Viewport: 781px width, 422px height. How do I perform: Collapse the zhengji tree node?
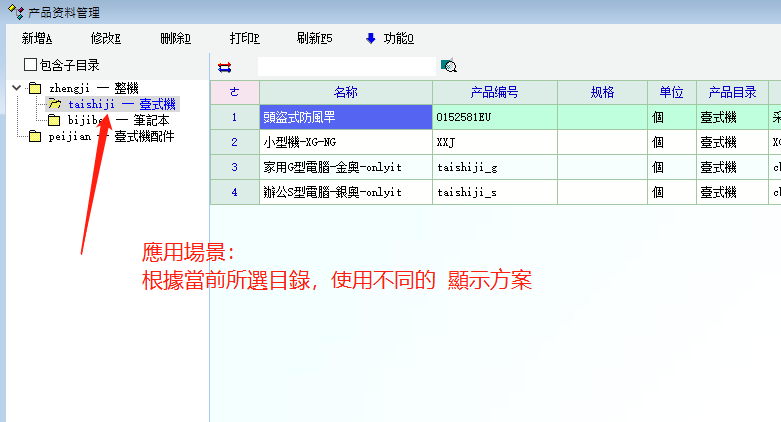(17, 89)
